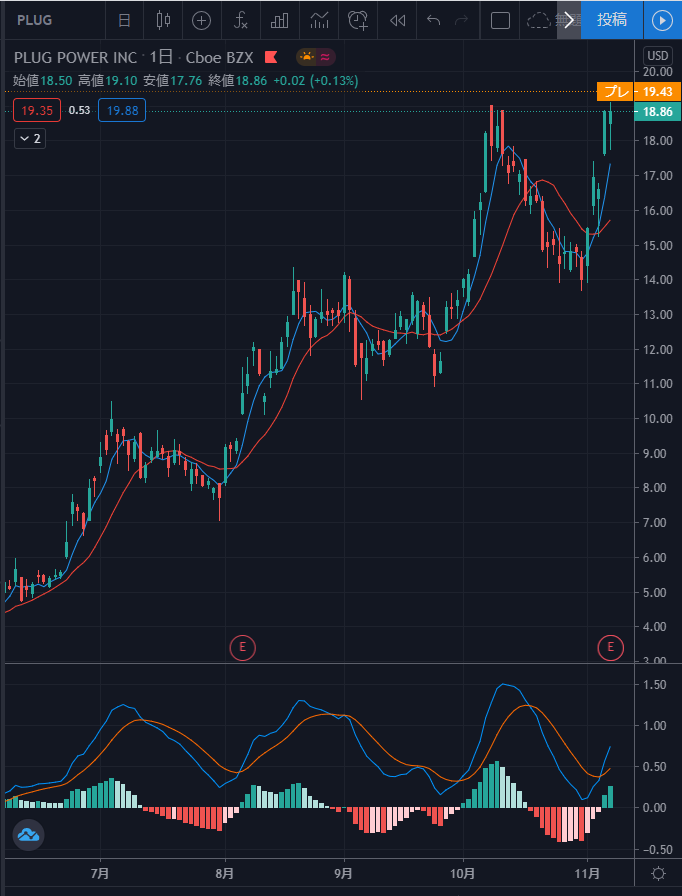Click the sun pre-market session icon
The width and height of the screenshot is (682, 896).
[x=307, y=57]
